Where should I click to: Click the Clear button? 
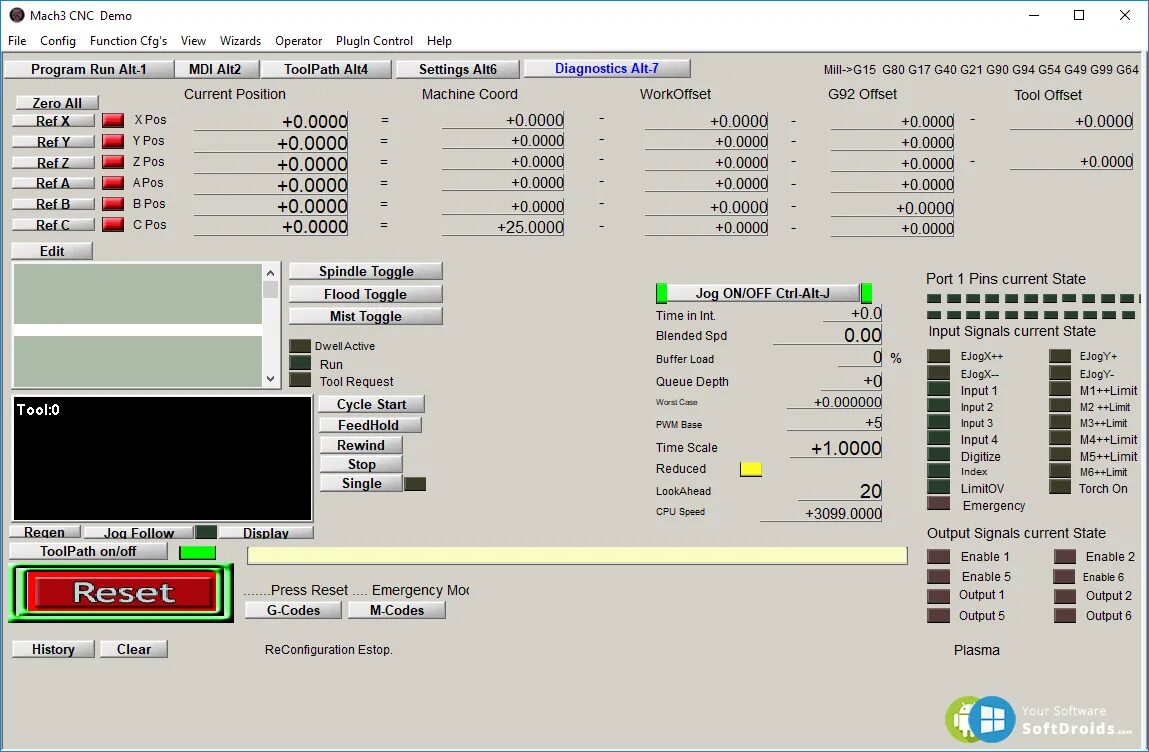tap(133, 649)
